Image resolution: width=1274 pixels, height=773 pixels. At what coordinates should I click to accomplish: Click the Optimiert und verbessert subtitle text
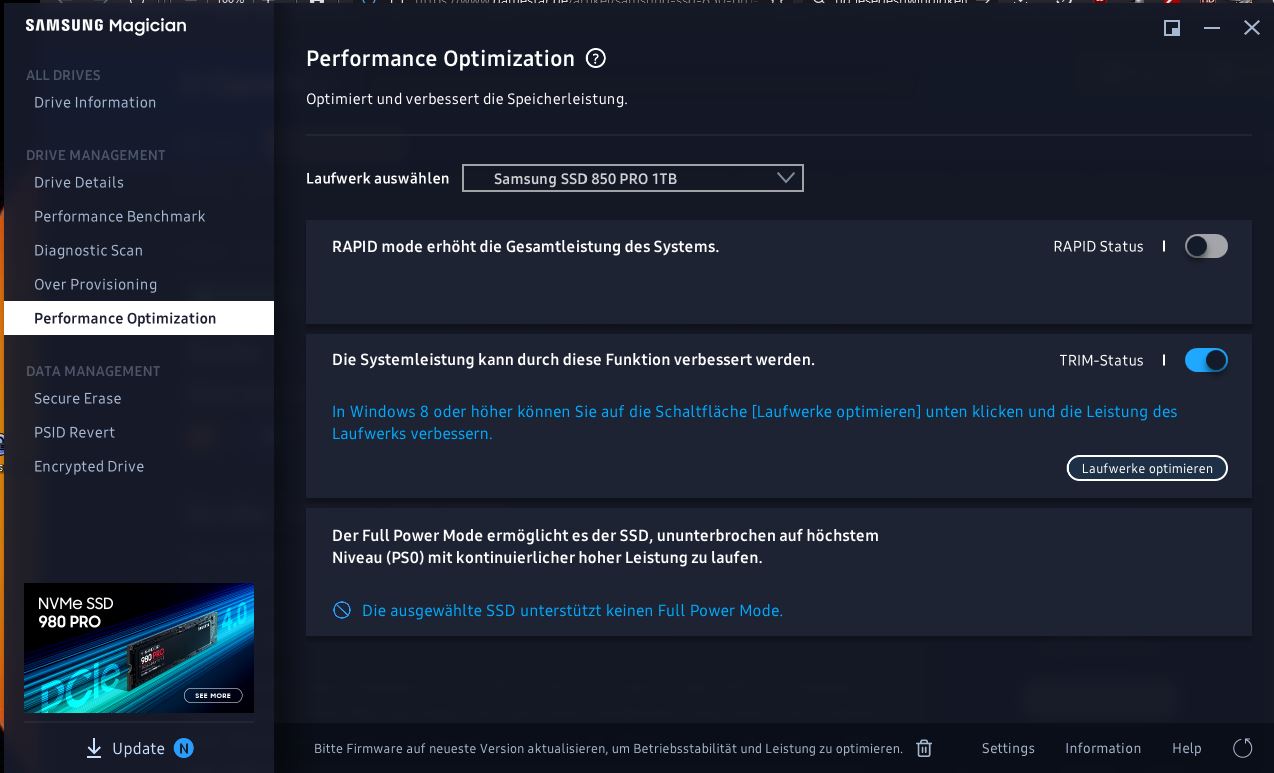467,99
